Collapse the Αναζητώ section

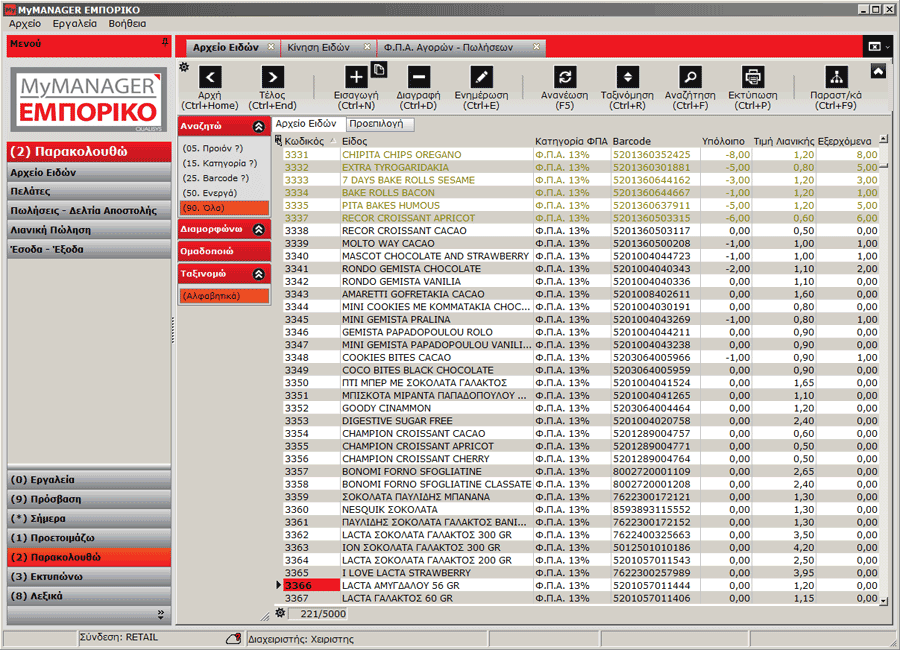259,126
